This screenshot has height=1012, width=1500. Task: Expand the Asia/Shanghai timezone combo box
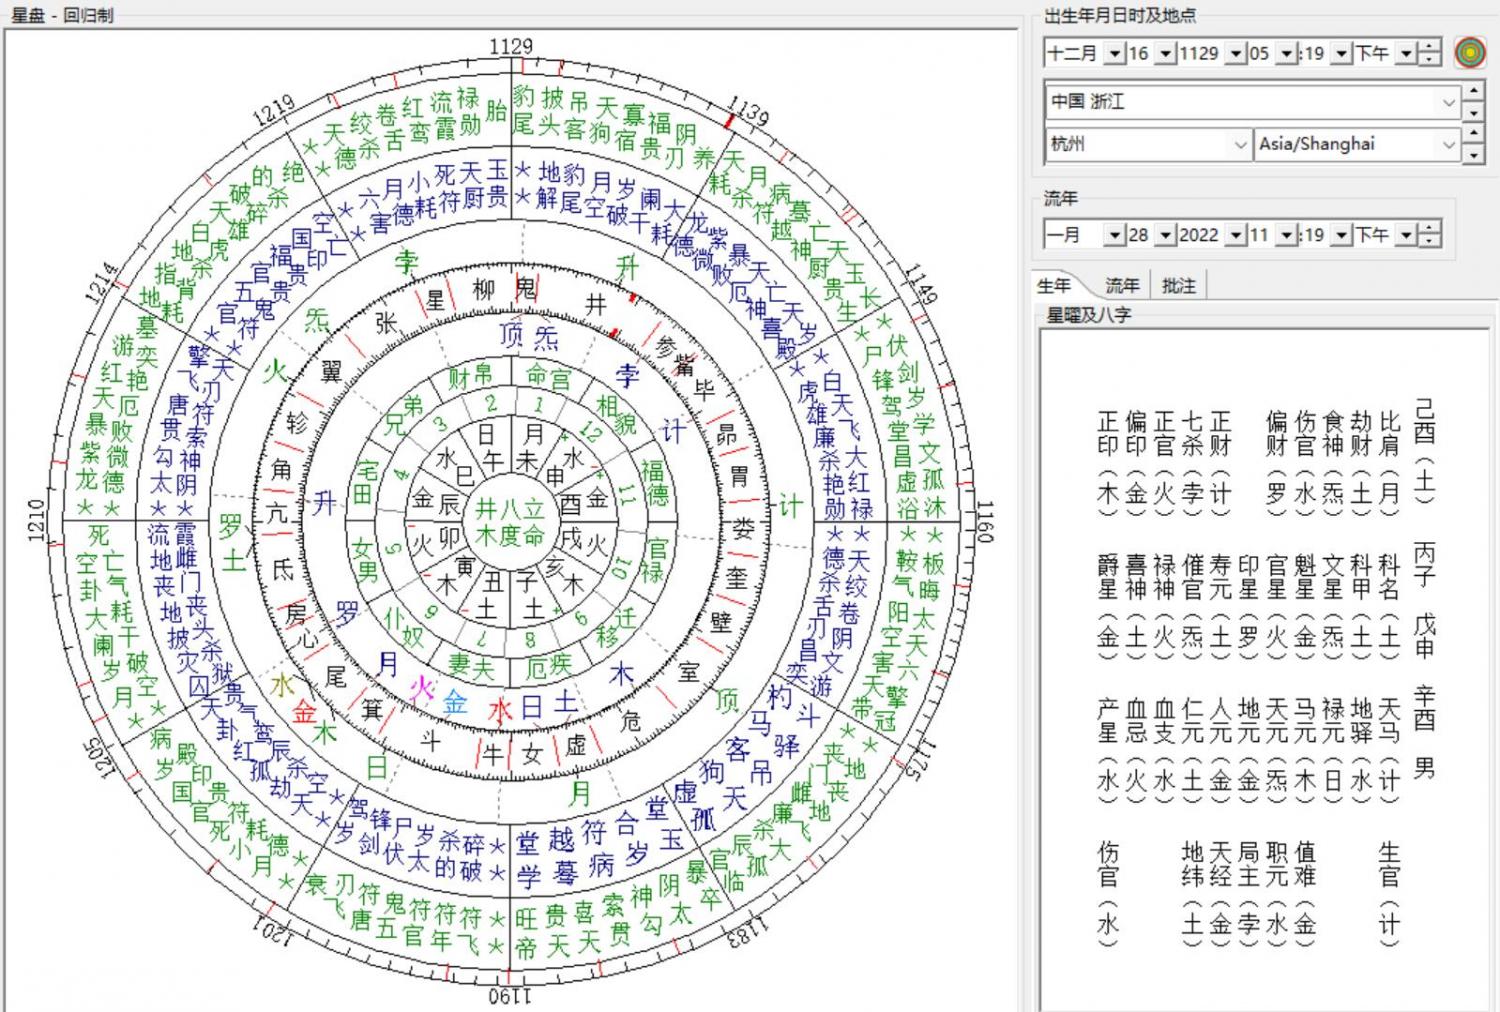coord(1448,145)
